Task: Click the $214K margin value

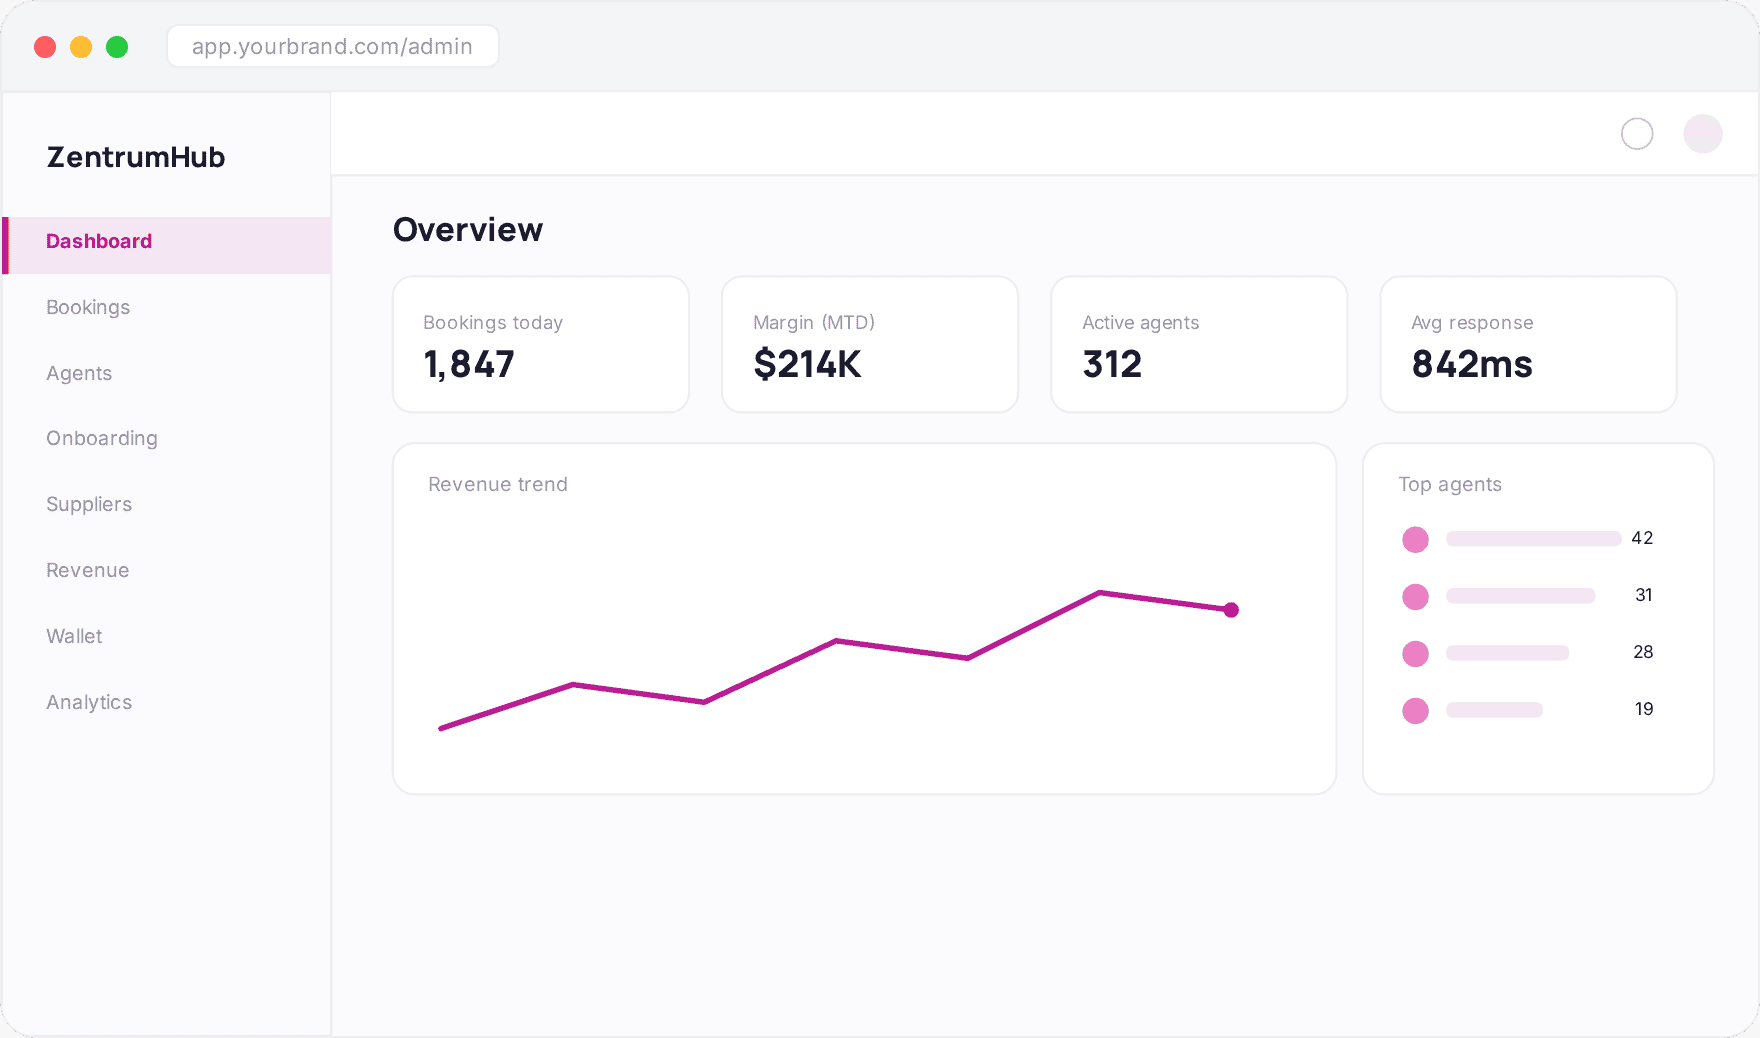Action: pyautogui.click(x=807, y=364)
